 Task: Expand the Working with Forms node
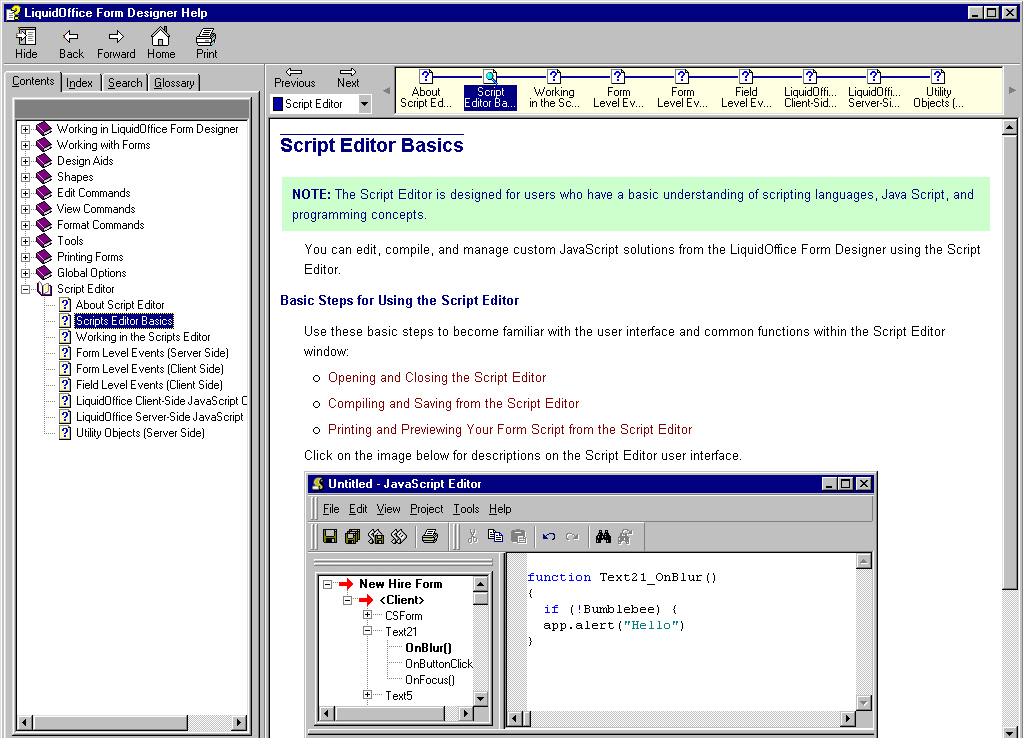point(25,145)
